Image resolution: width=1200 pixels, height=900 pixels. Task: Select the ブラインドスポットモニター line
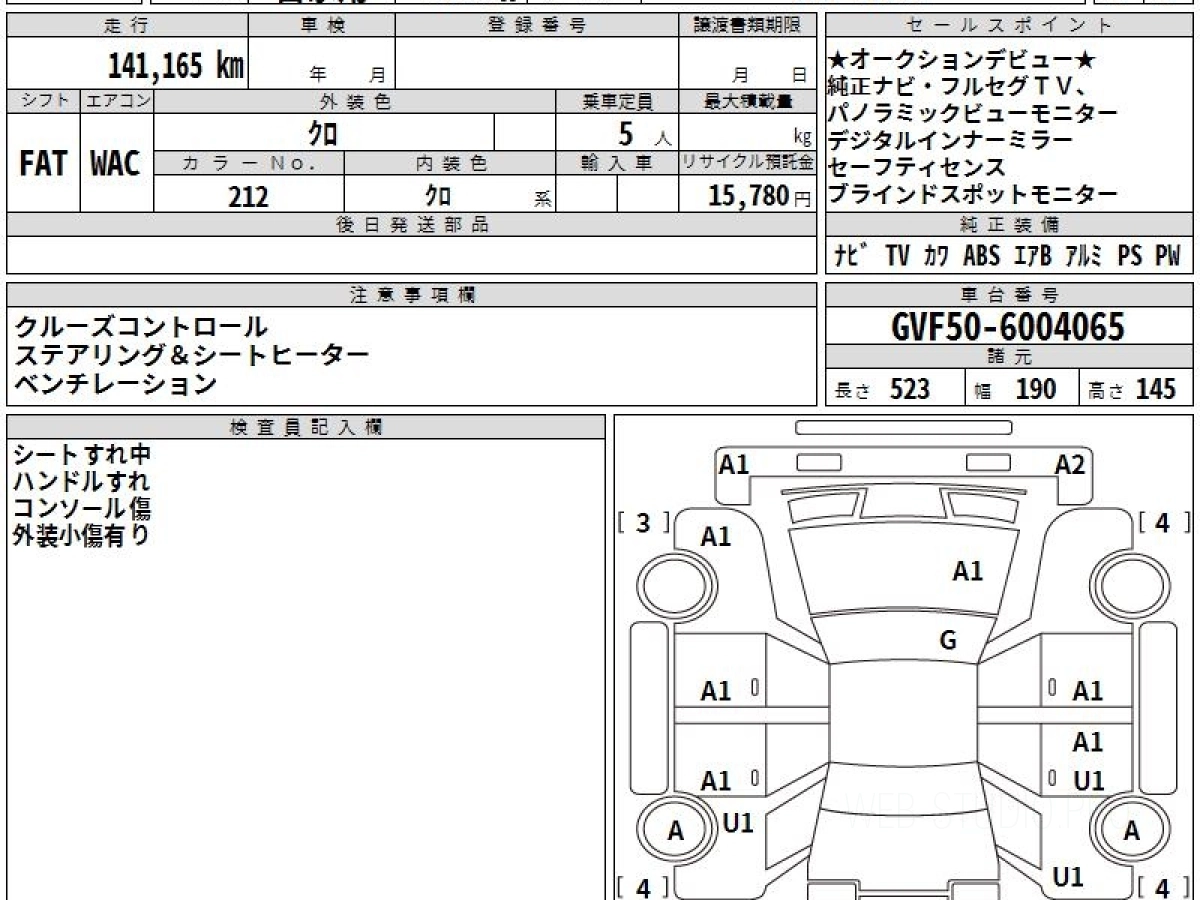972,194
